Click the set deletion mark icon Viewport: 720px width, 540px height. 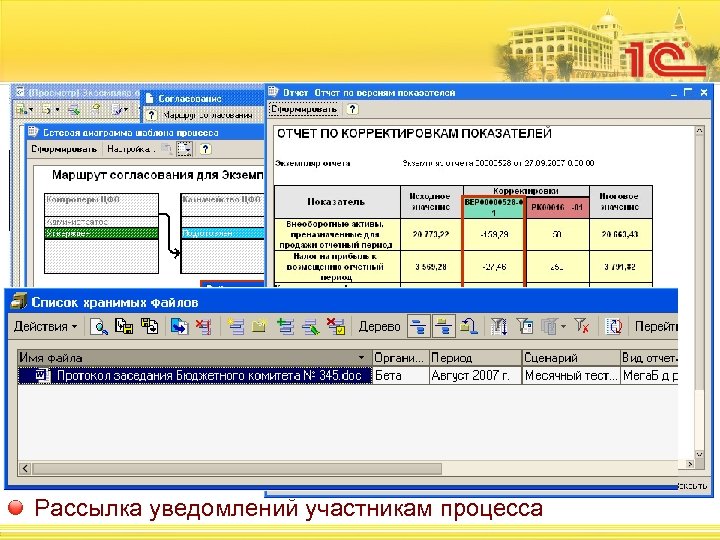pyautogui.click(x=336, y=326)
